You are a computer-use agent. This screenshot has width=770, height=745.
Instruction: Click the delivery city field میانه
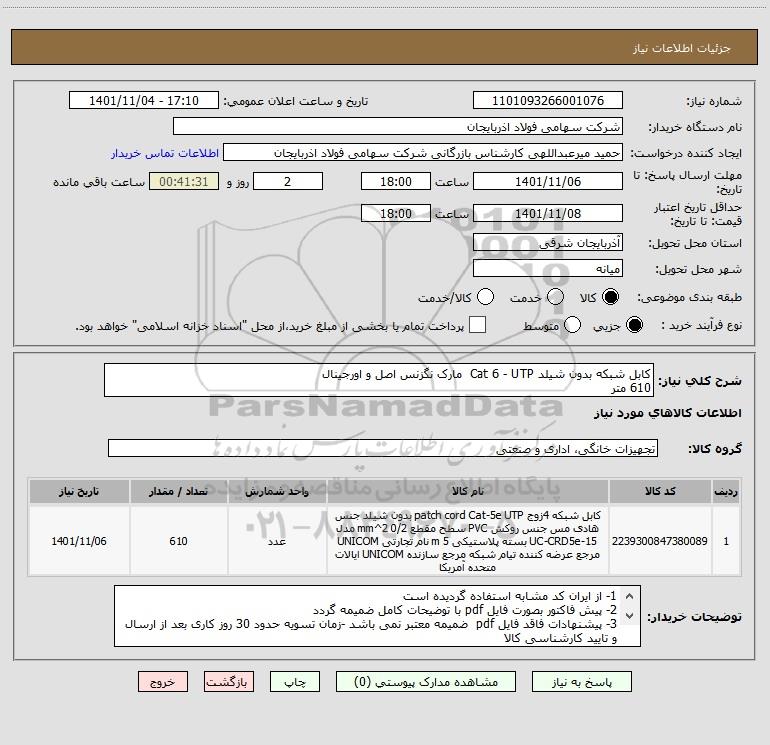(548, 268)
